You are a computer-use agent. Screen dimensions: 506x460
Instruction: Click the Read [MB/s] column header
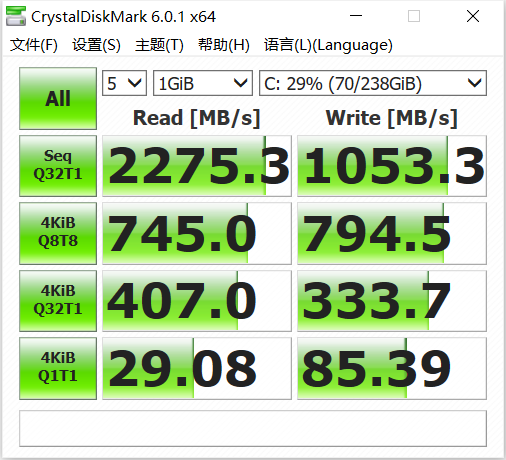(196, 118)
